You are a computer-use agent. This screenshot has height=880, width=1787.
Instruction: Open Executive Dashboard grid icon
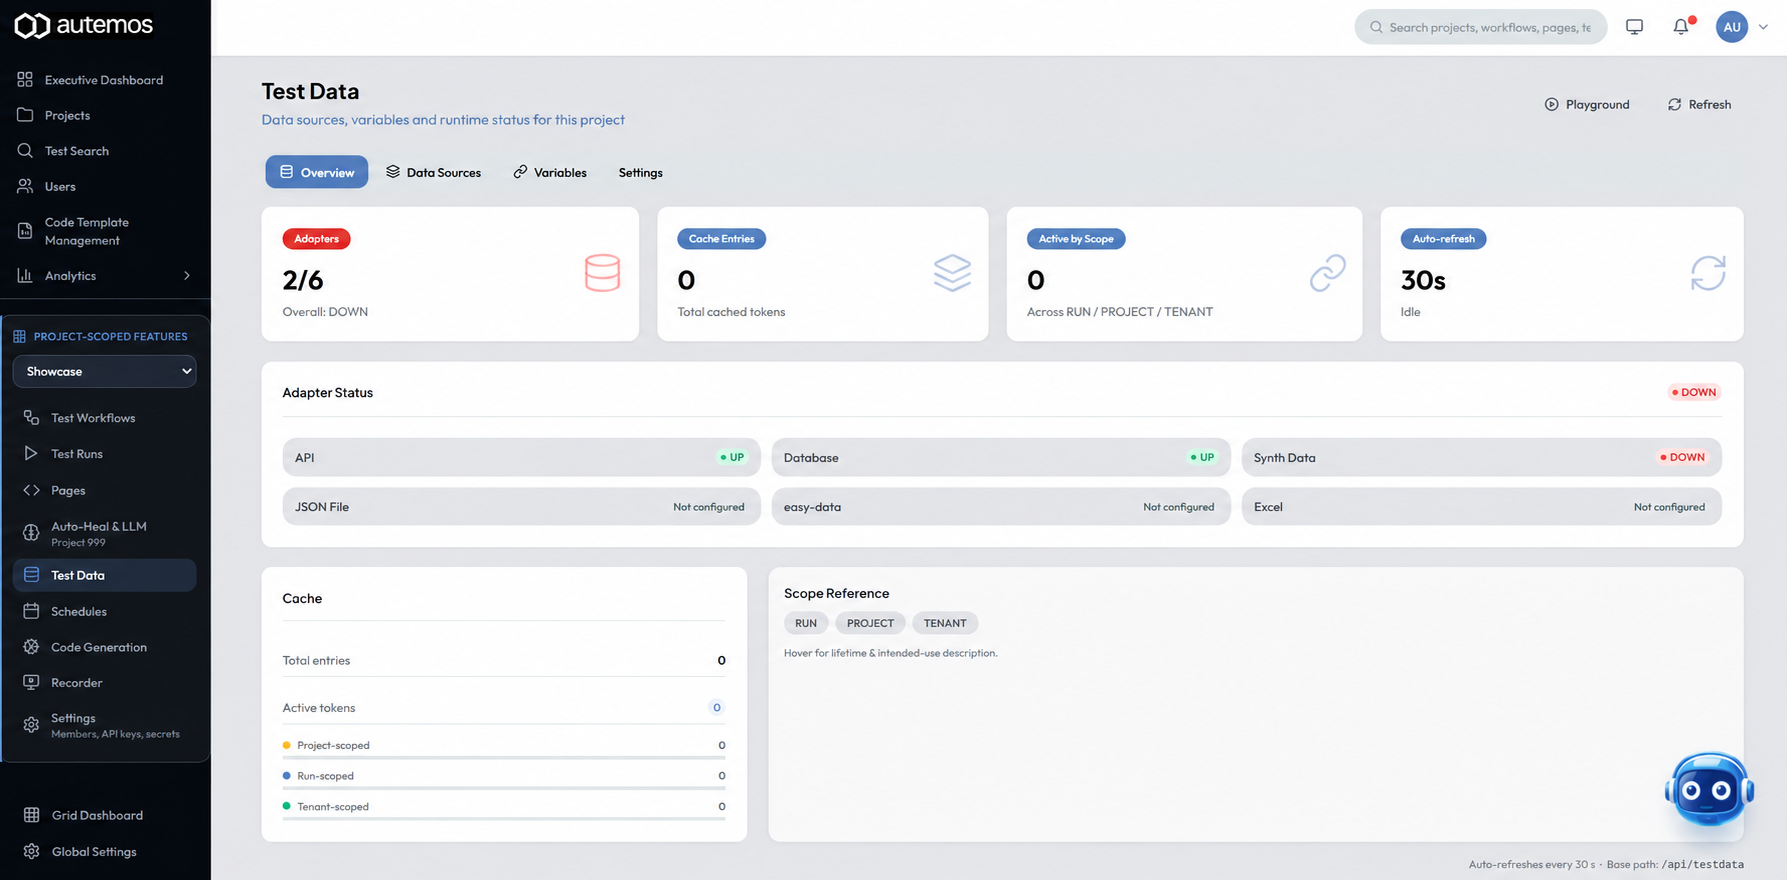(x=25, y=79)
